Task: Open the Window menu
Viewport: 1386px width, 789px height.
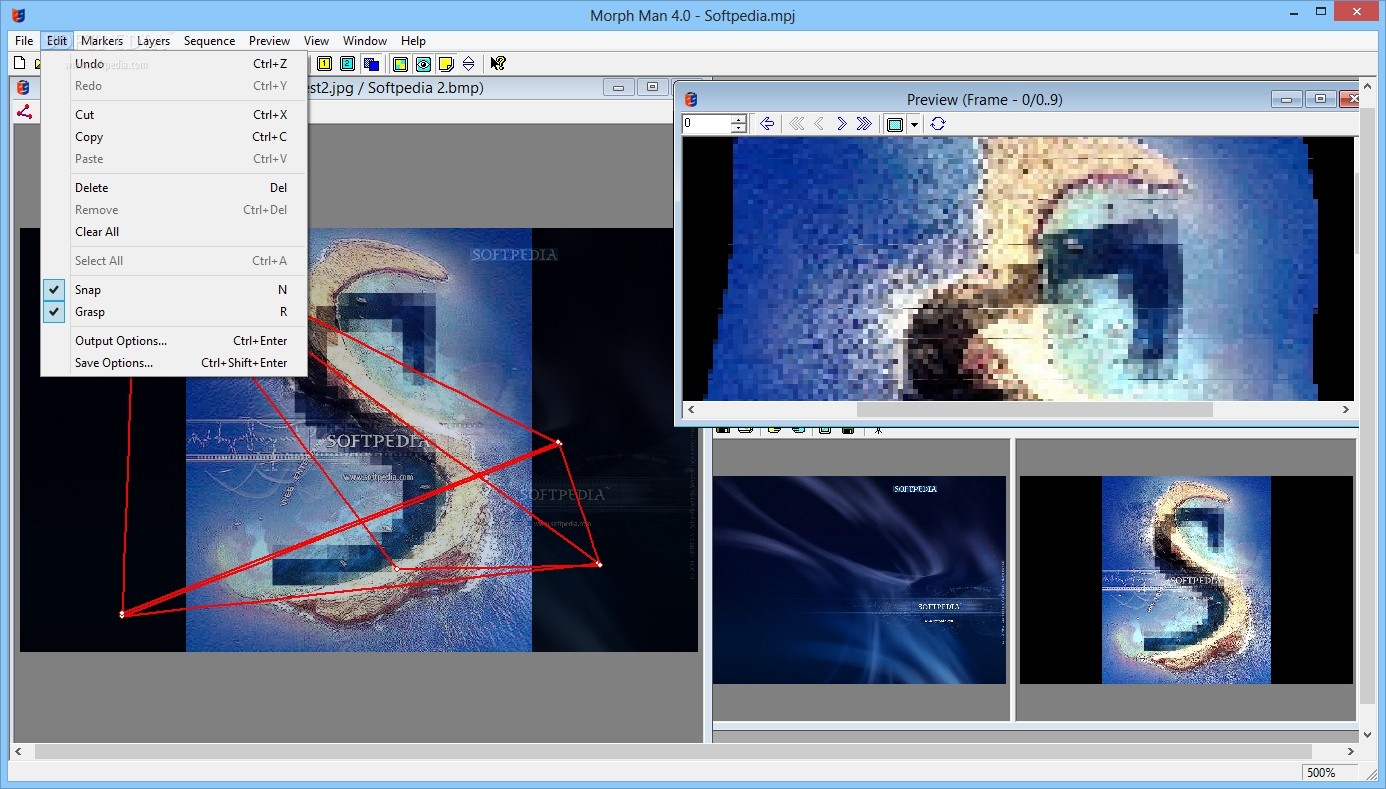Action: coord(365,41)
